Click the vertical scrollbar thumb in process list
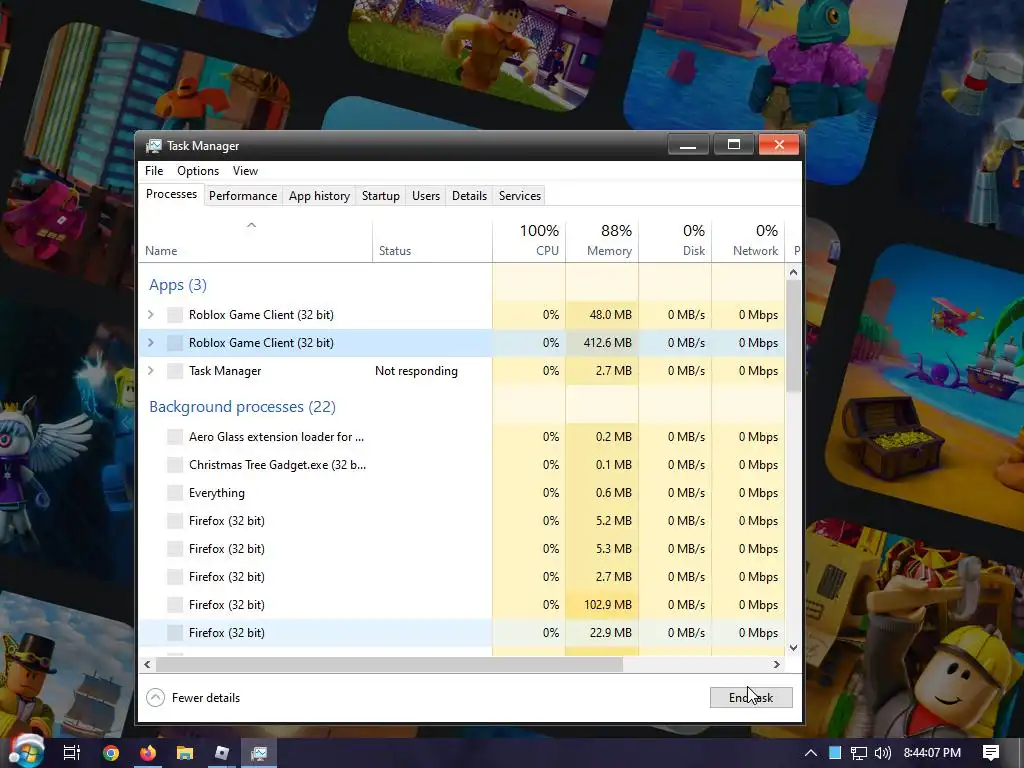The height and width of the screenshot is (768, 1024). [793, 336]
